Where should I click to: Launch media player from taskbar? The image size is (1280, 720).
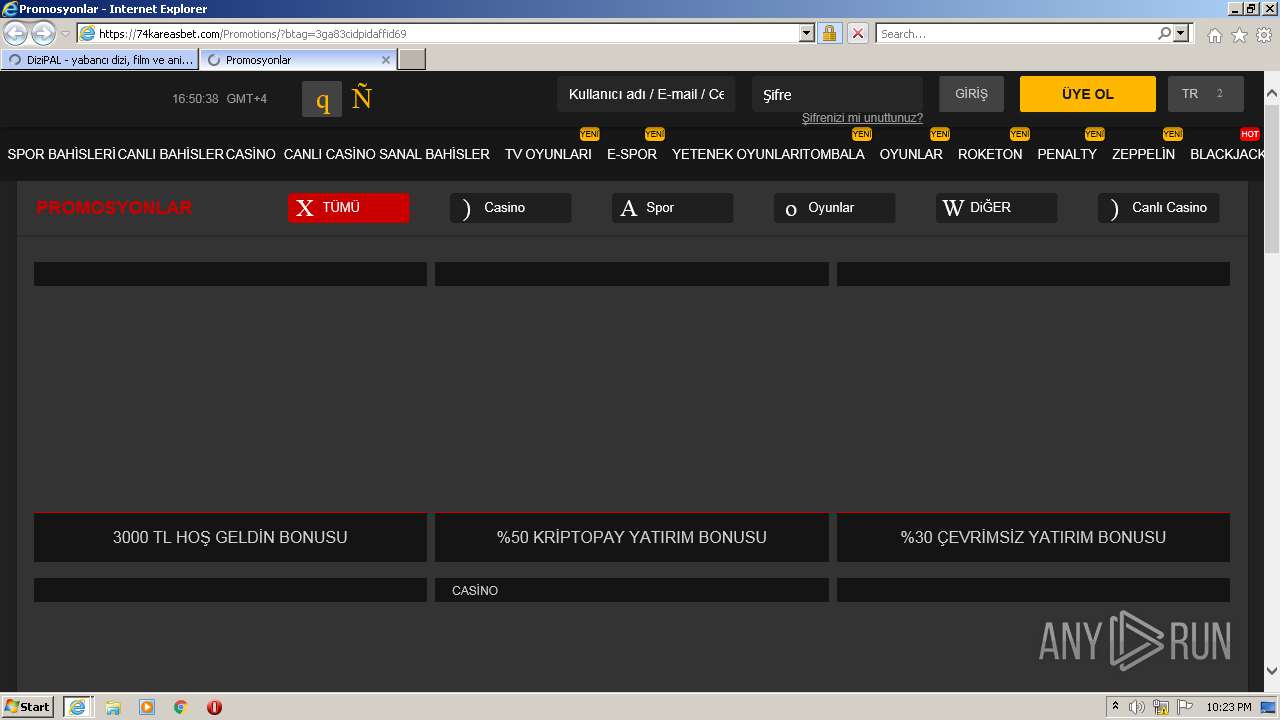click(147, 707)
